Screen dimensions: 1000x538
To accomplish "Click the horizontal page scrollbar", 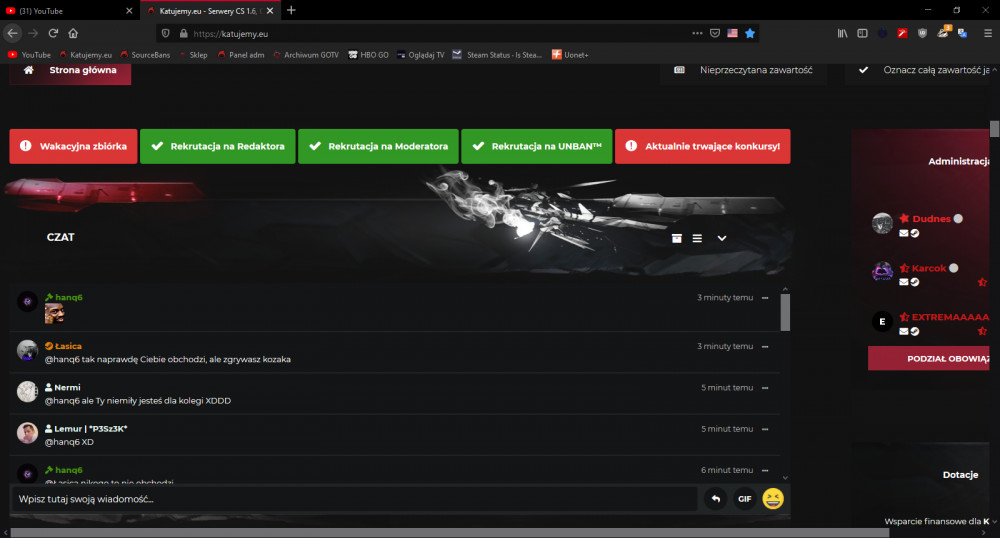I will tap(450, 533).
